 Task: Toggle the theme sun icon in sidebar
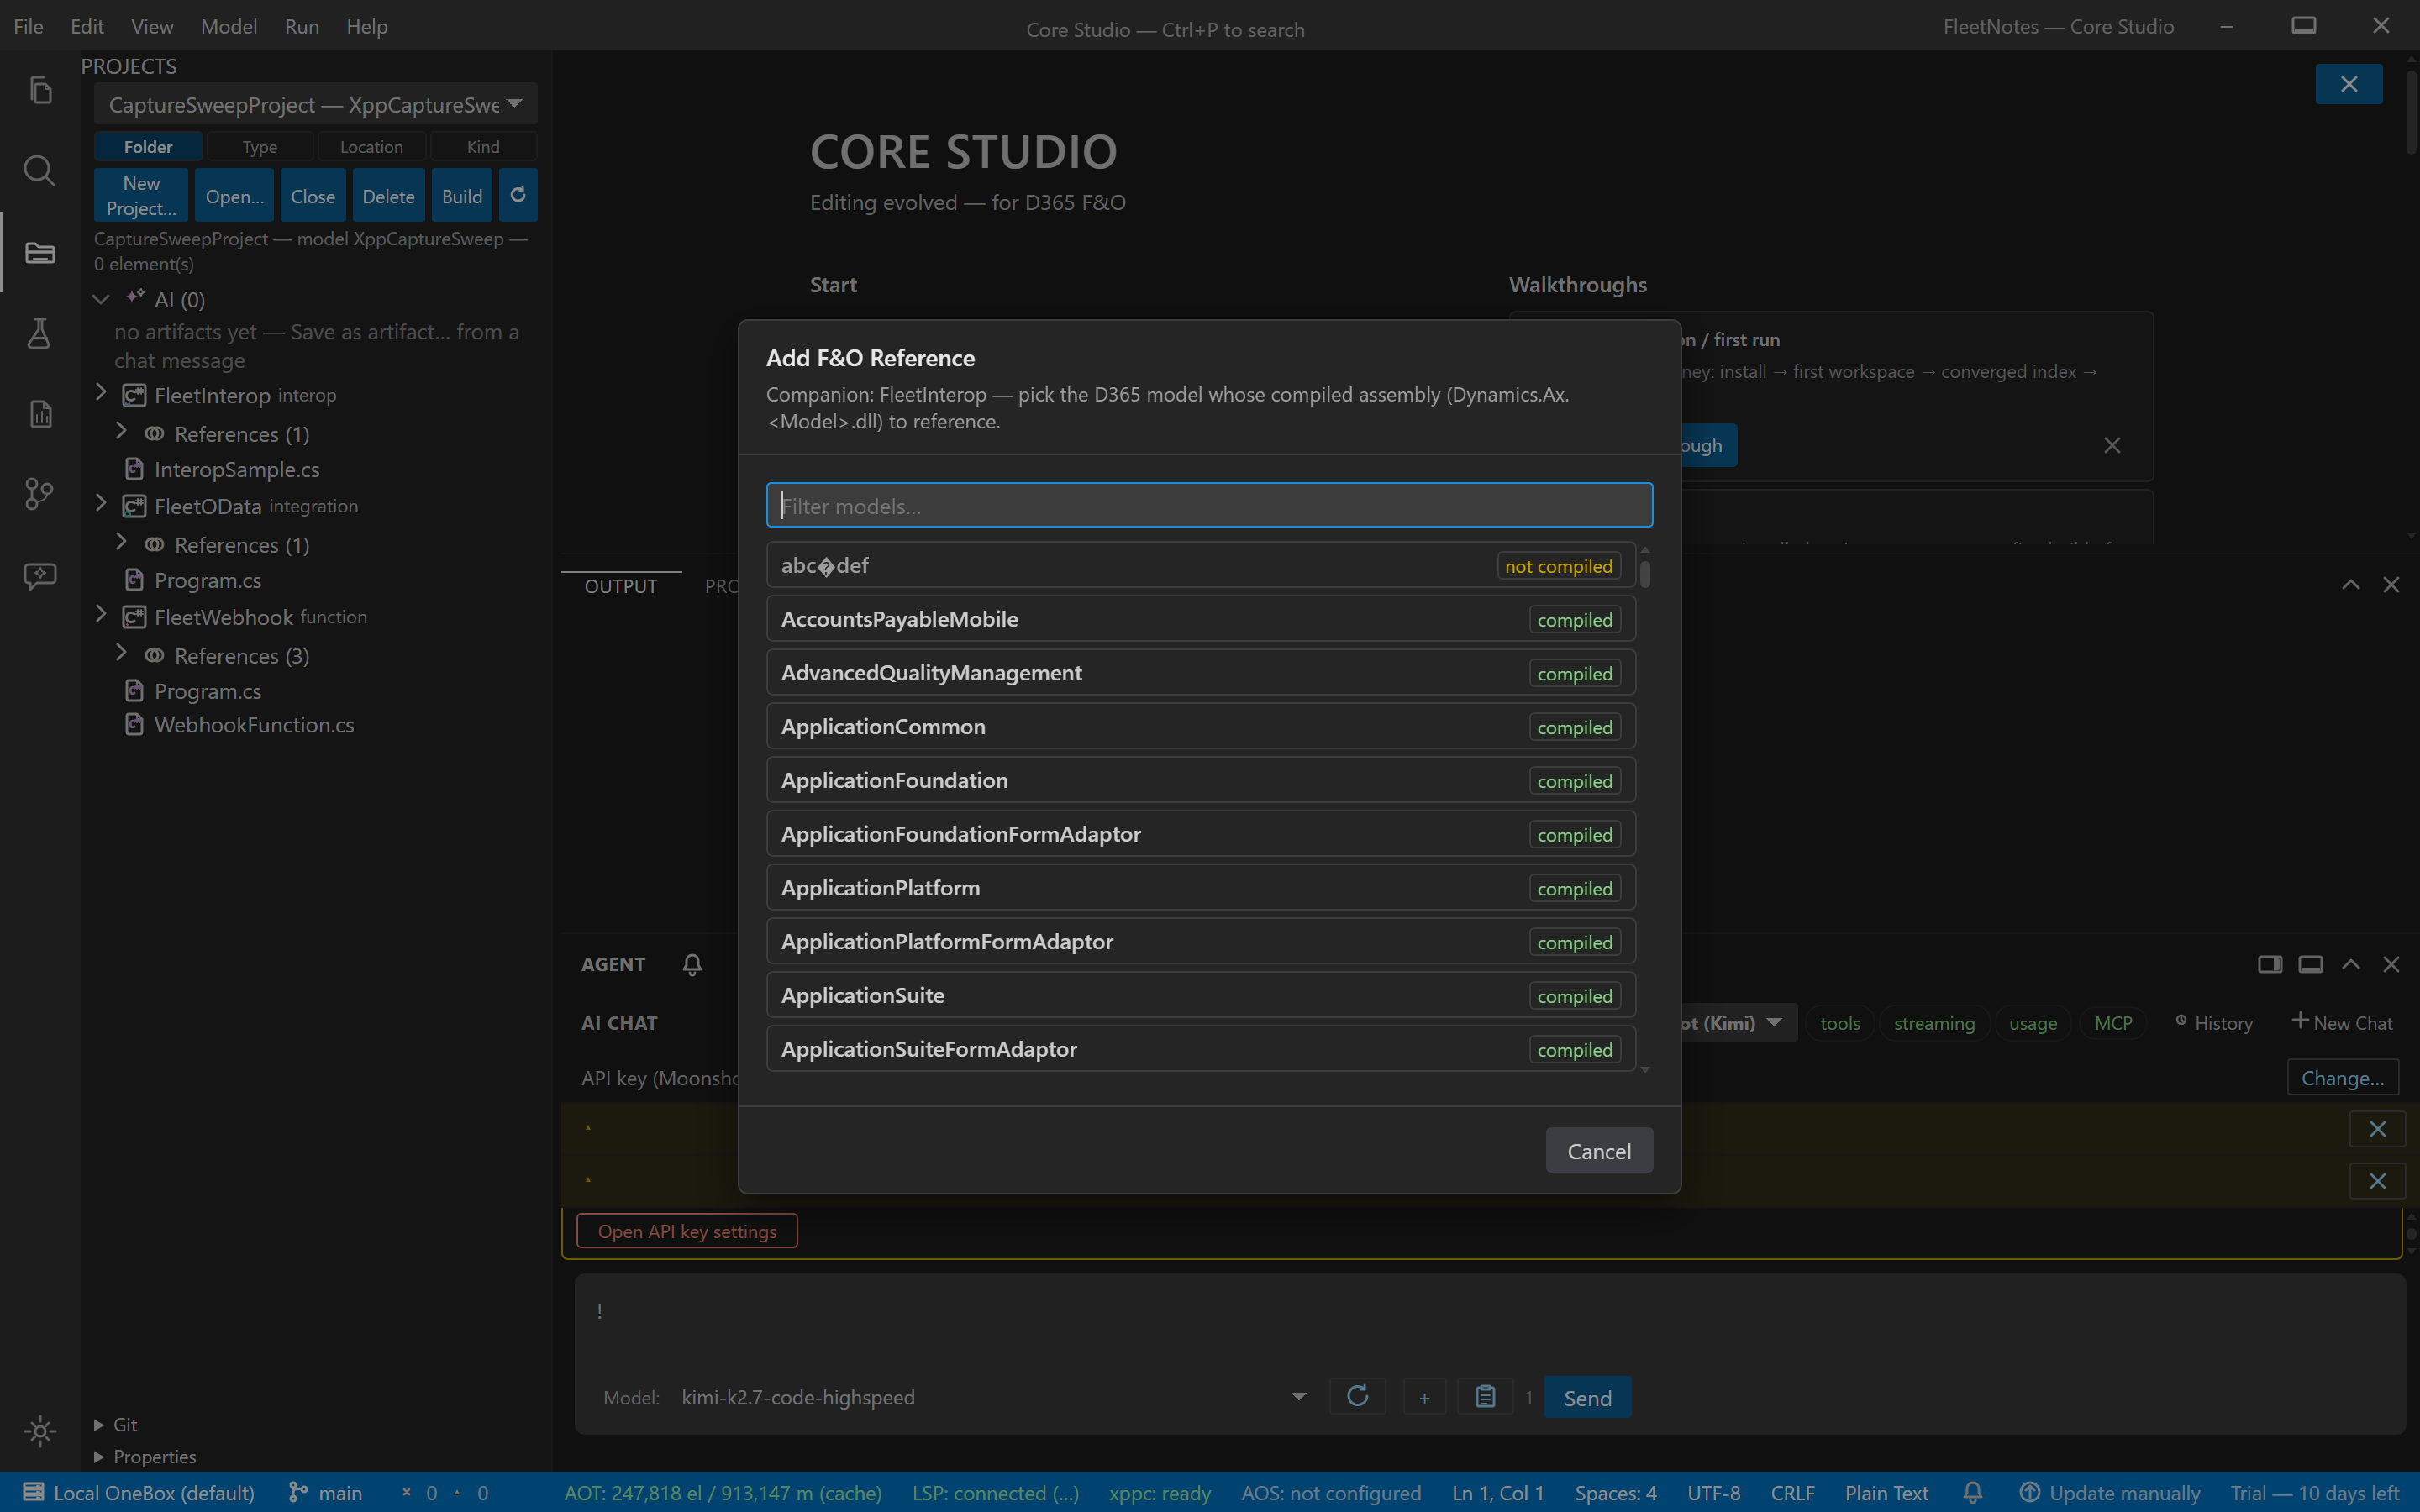click(40, 1431)
